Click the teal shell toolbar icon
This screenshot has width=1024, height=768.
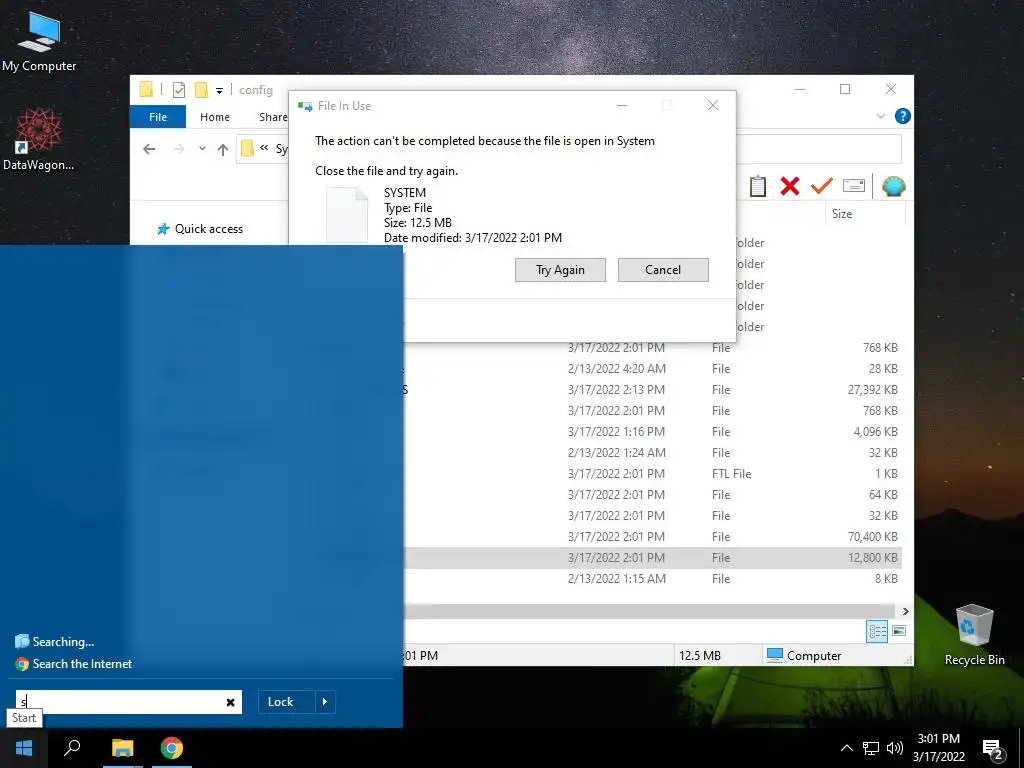click(x=893, y=186)
